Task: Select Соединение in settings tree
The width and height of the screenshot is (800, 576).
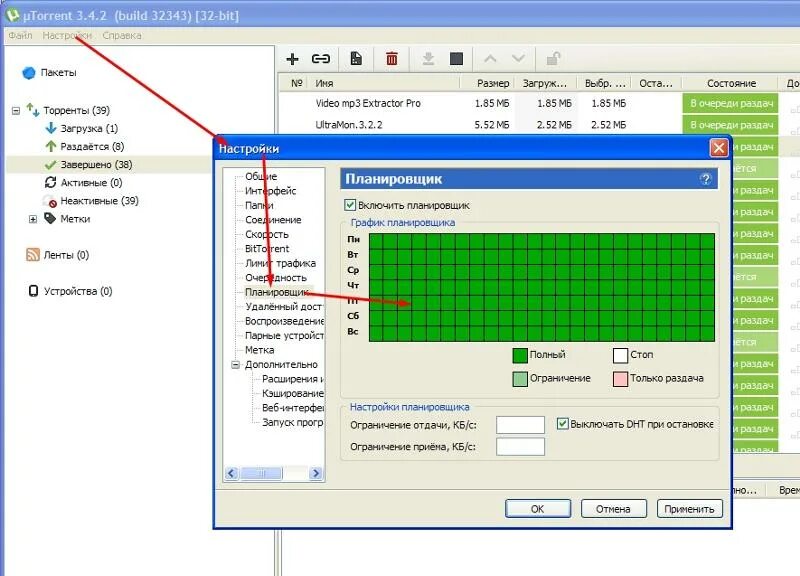Action: tap(273, 220)
